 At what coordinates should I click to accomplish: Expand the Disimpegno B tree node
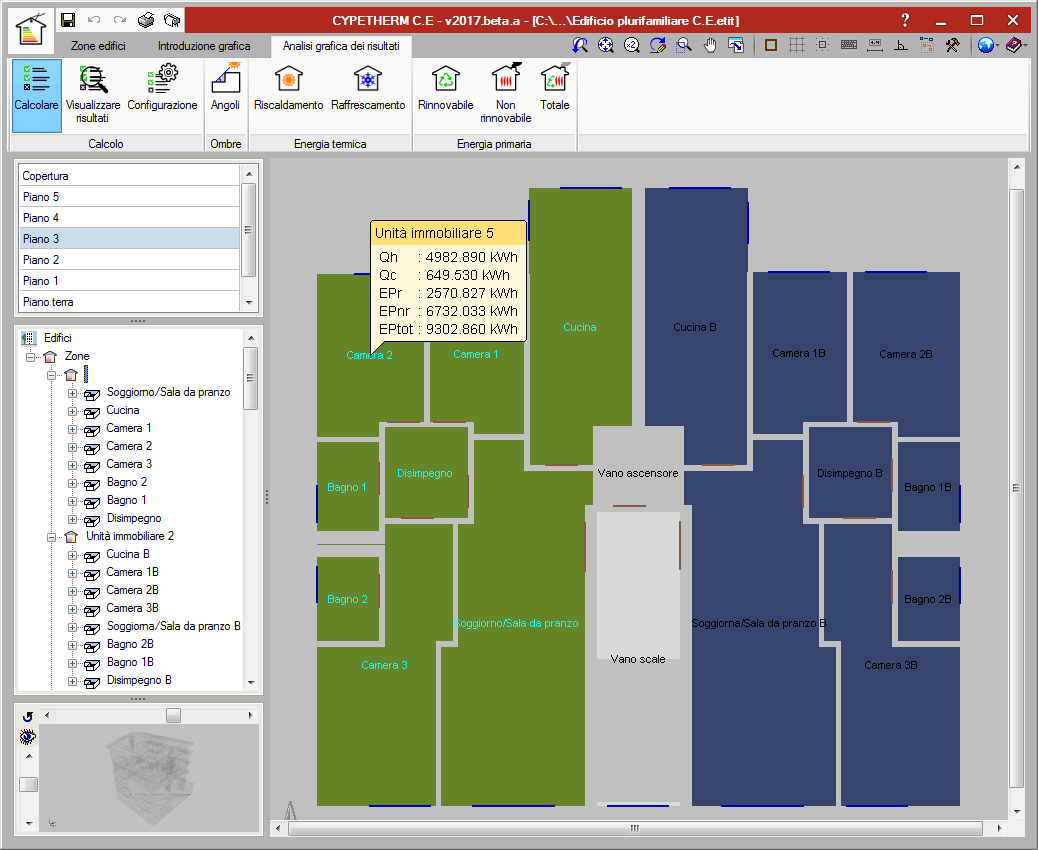72,681
